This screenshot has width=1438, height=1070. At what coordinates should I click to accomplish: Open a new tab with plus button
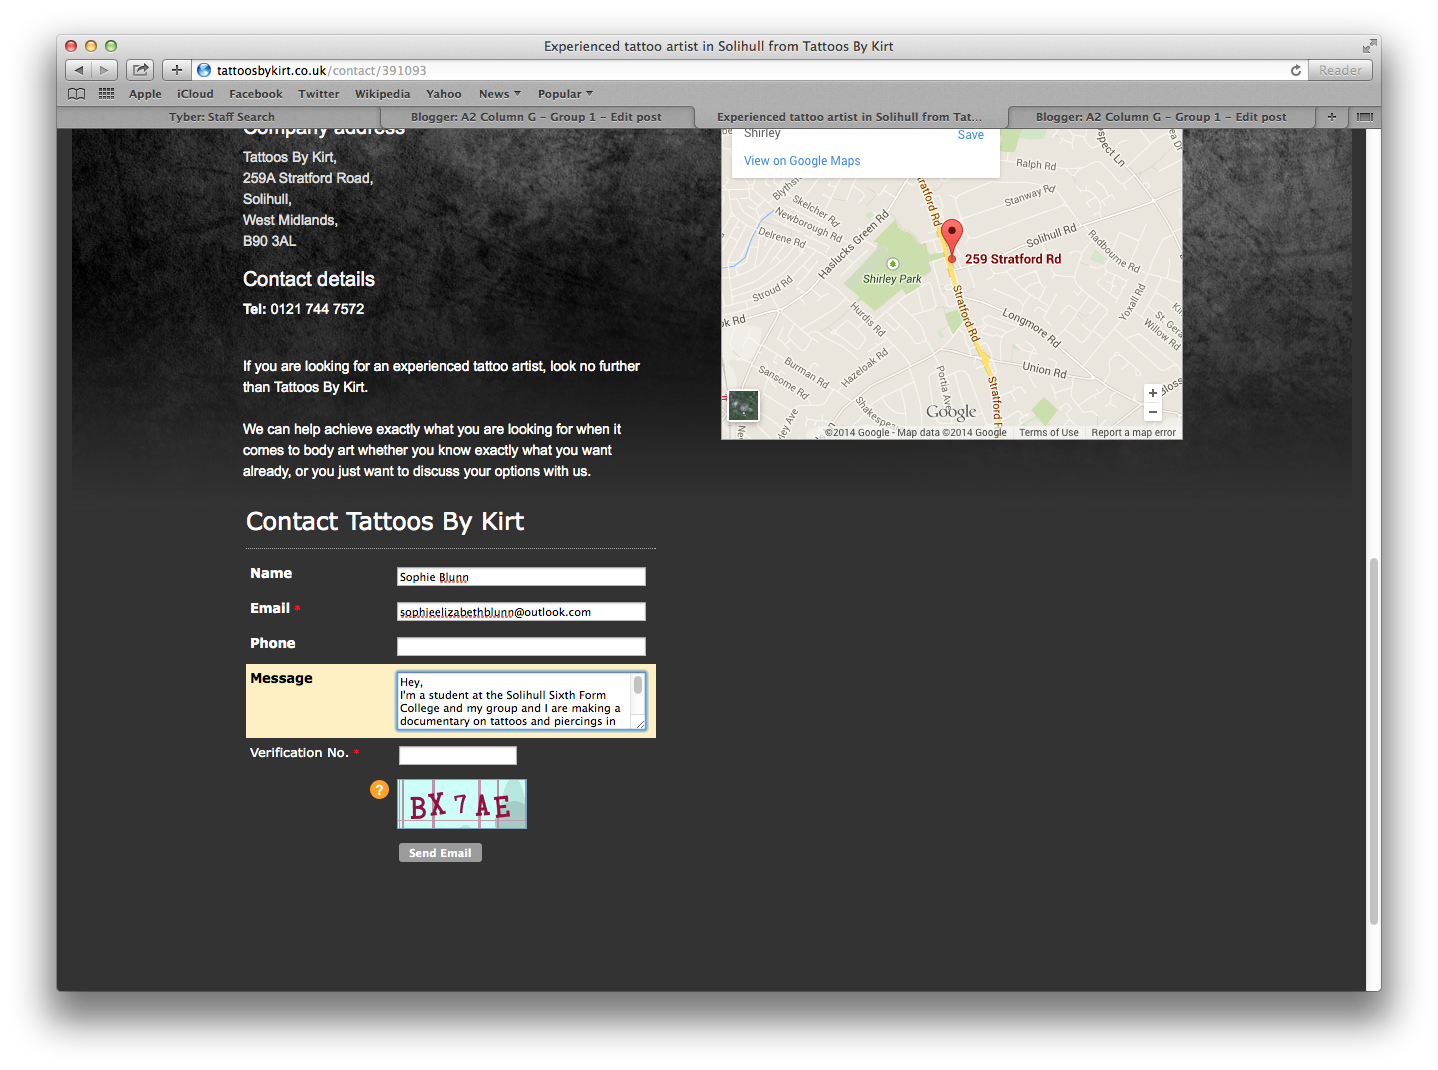(x=1331, y=117)
